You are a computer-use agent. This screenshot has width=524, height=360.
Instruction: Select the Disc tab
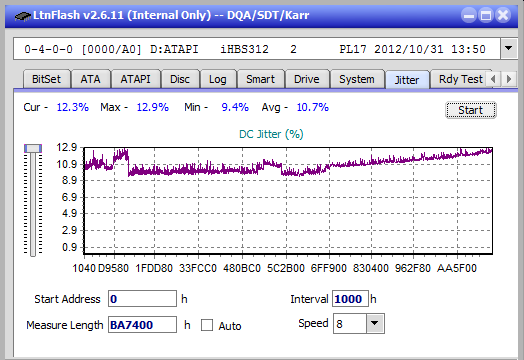pos(180,79)
